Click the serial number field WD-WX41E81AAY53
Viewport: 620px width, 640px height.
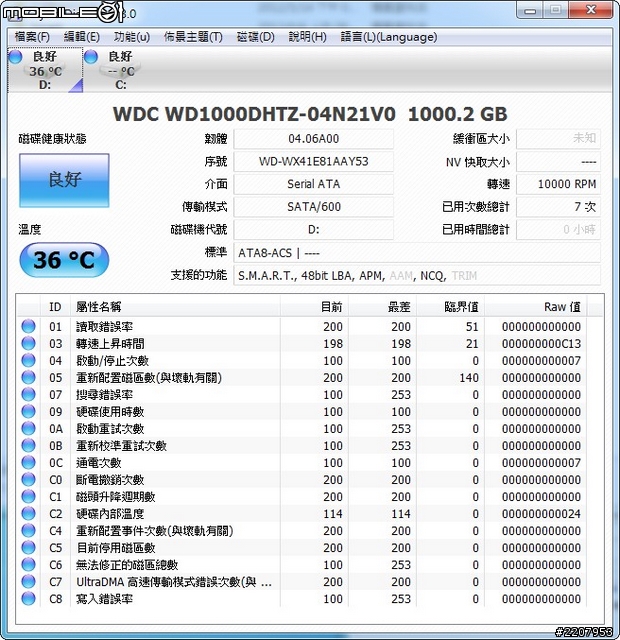tap(313, 162)
